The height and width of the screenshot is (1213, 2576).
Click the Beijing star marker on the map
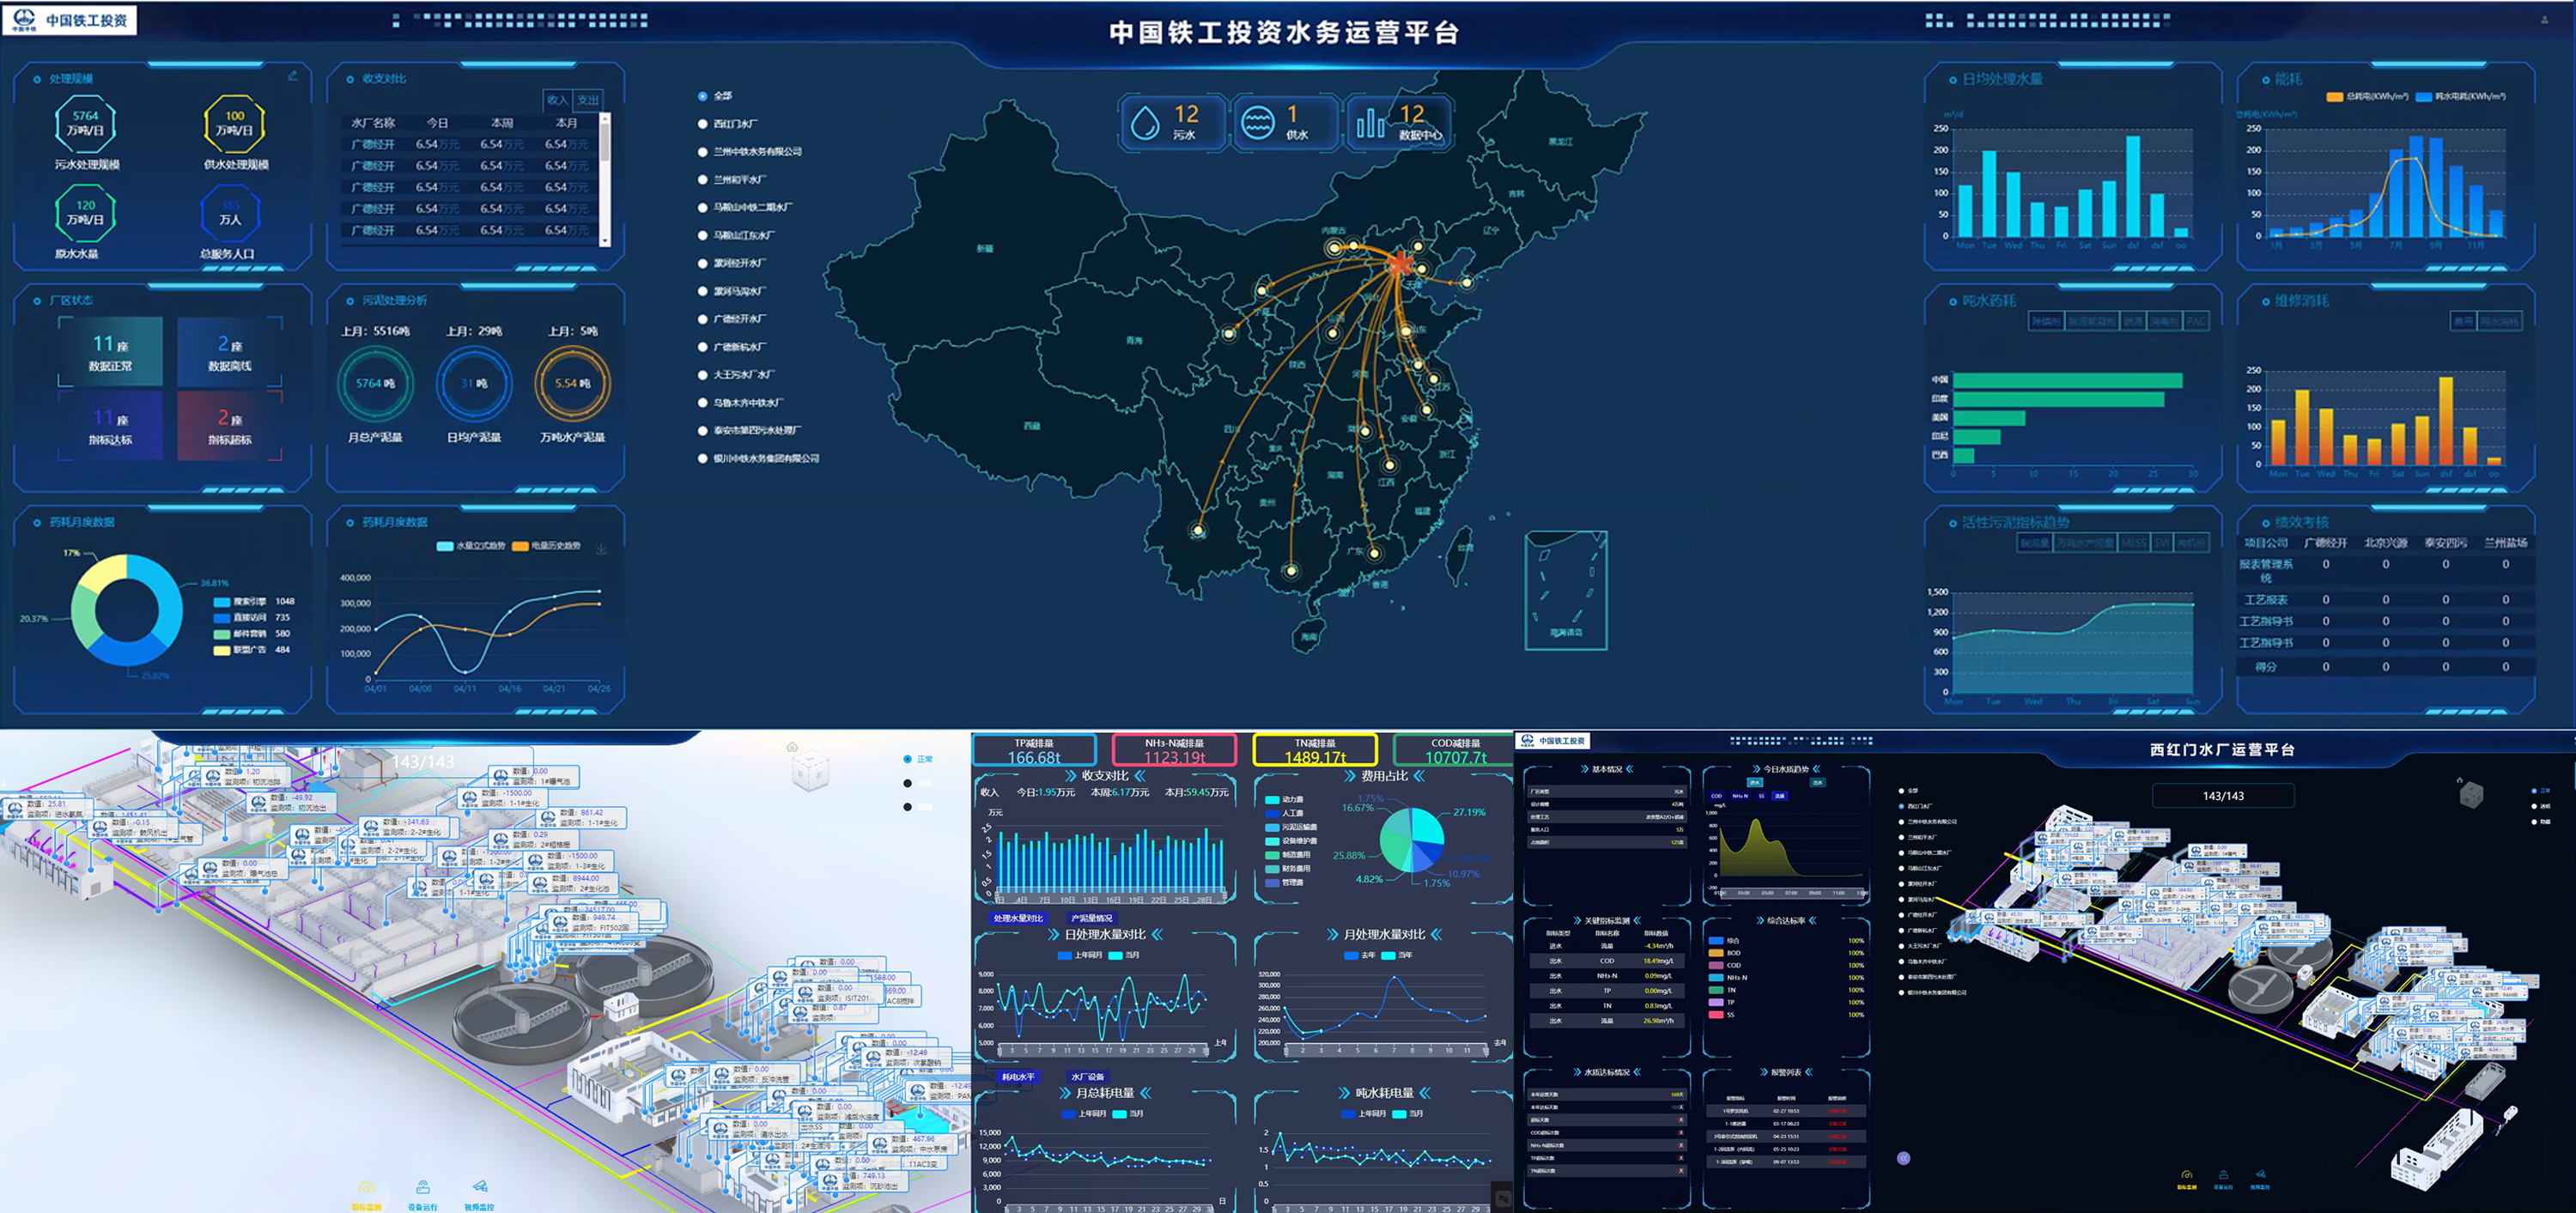(x=1401, y=264)
